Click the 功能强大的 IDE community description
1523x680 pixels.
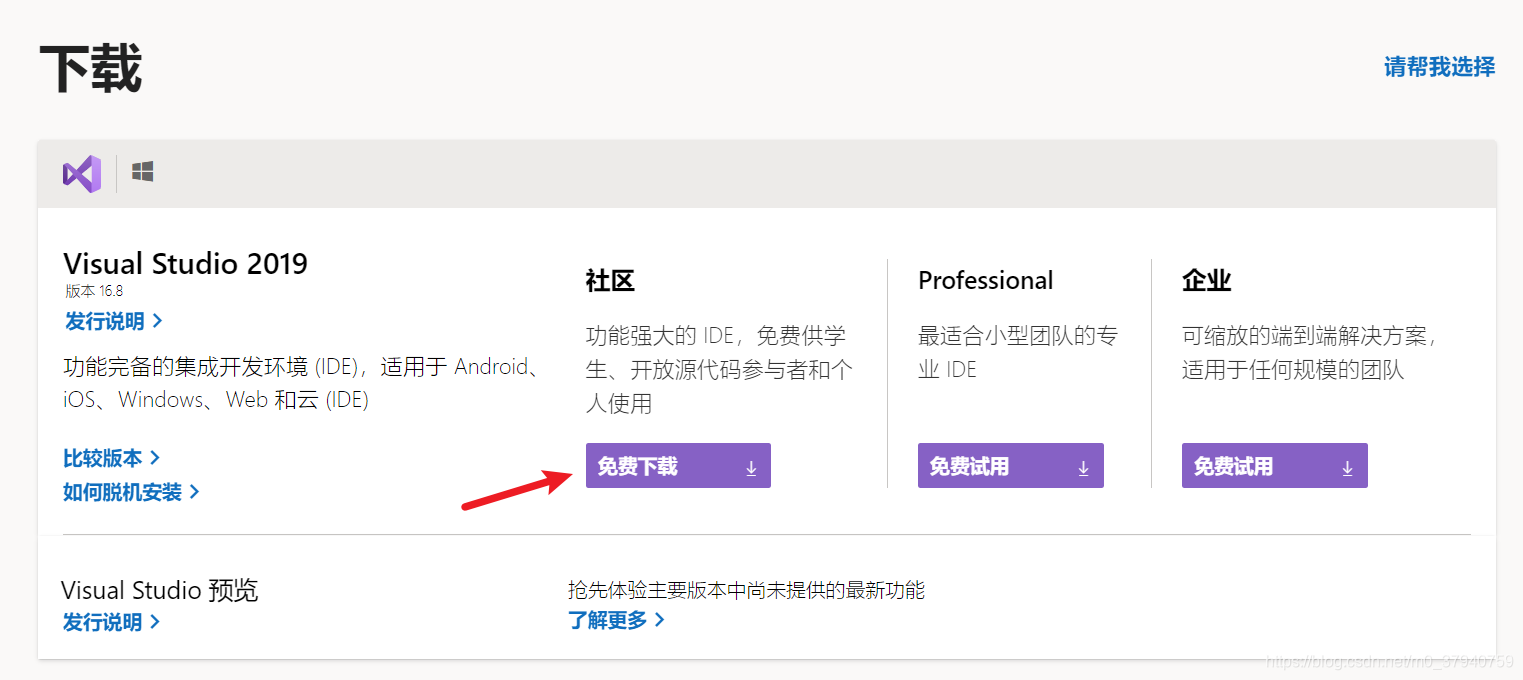pyautogui.click(x=720, y=370)
